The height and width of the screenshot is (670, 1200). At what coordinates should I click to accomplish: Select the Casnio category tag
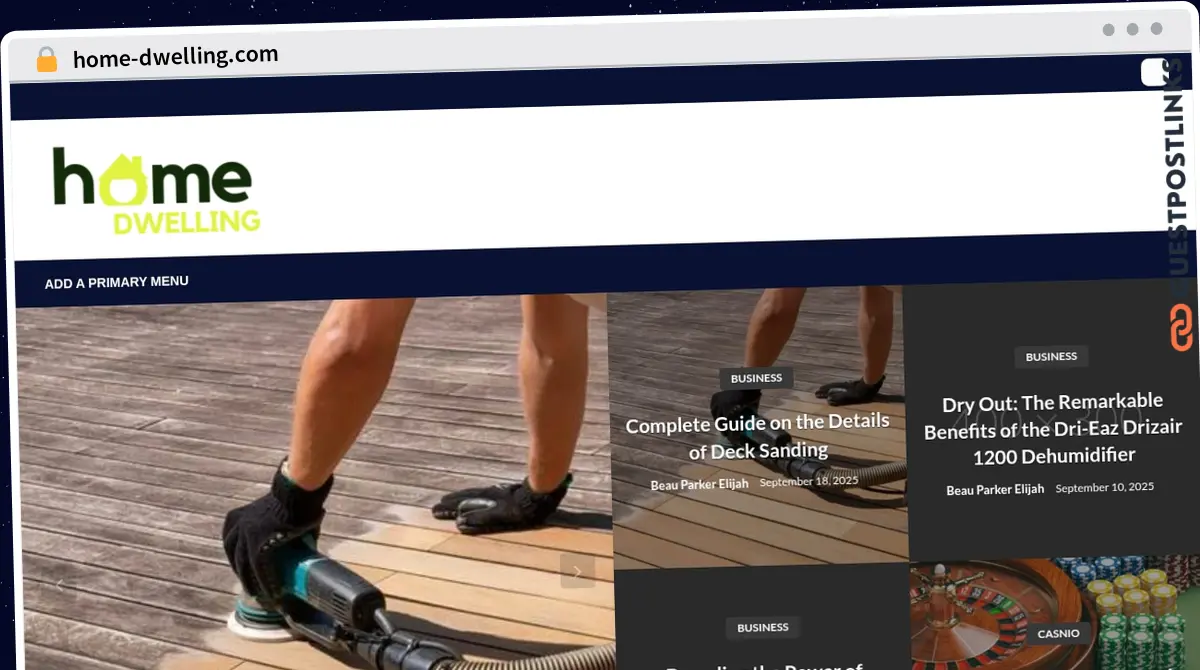click(x=1058, y=633)
